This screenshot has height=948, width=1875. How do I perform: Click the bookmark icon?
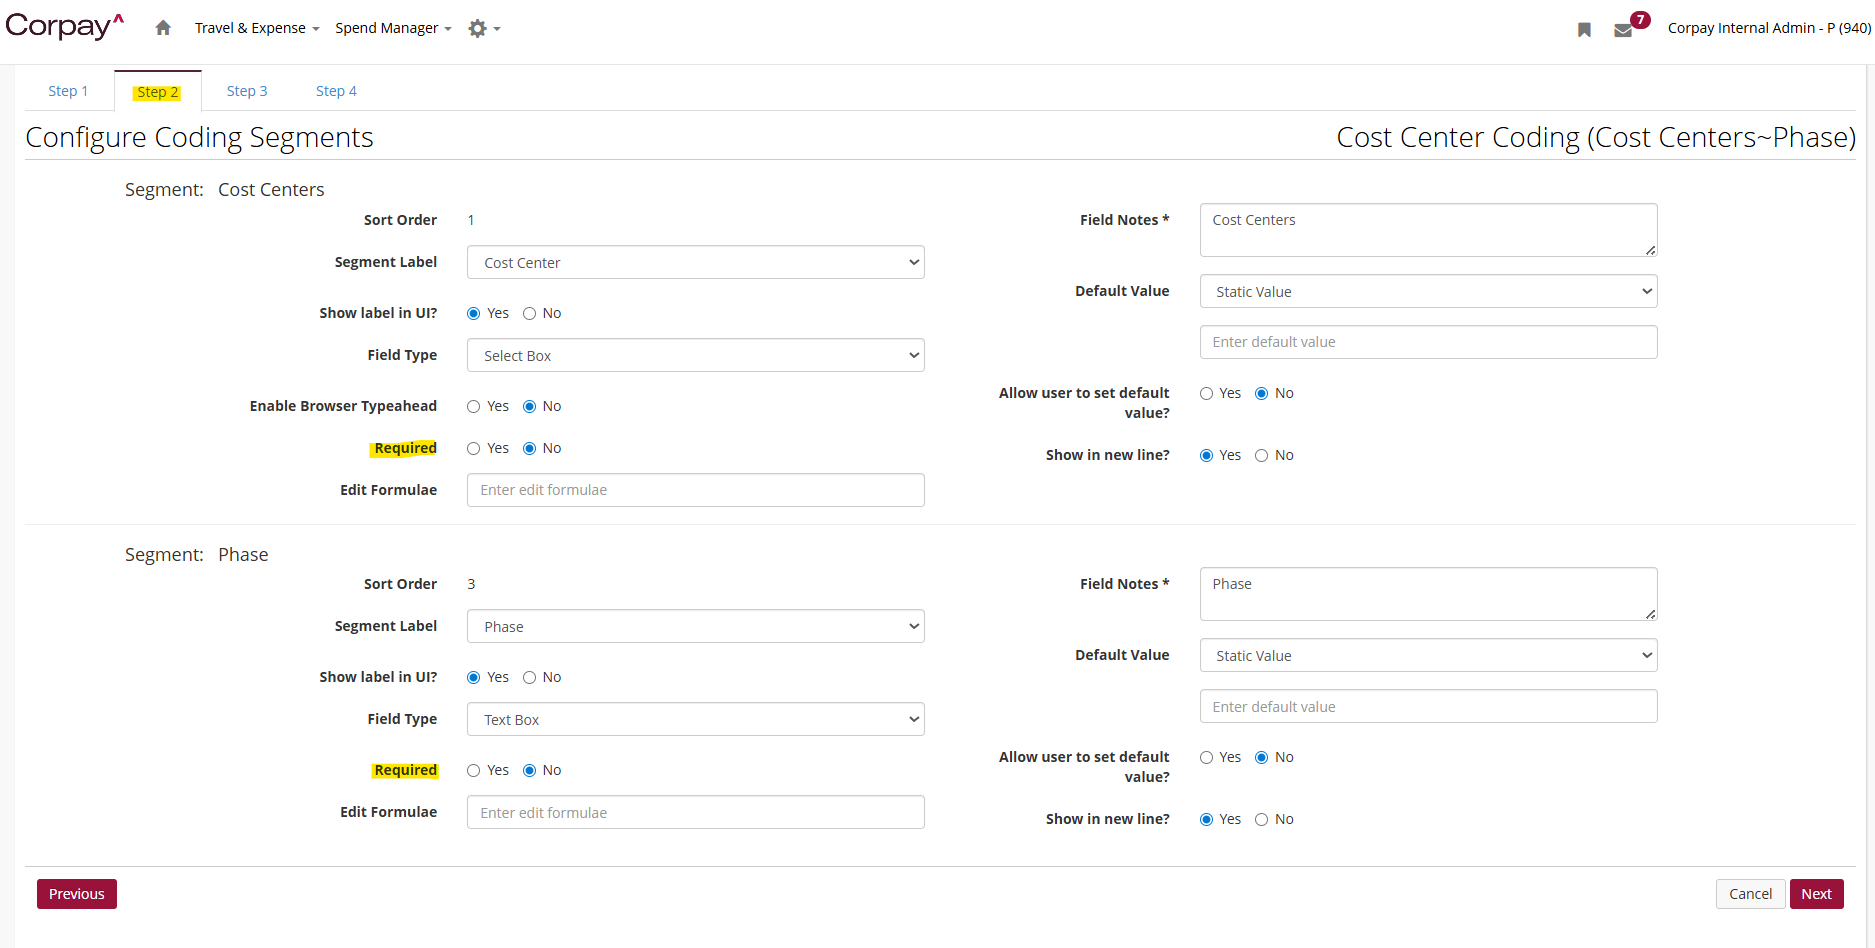tap(1584, 30)
